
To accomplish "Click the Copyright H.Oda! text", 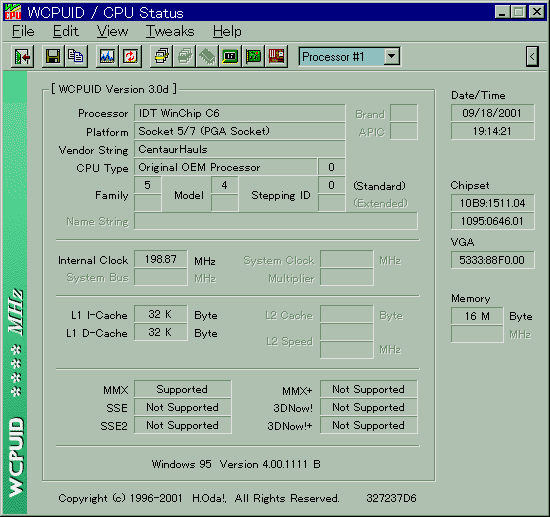I will pyautogui.click(x=199, y=498).
